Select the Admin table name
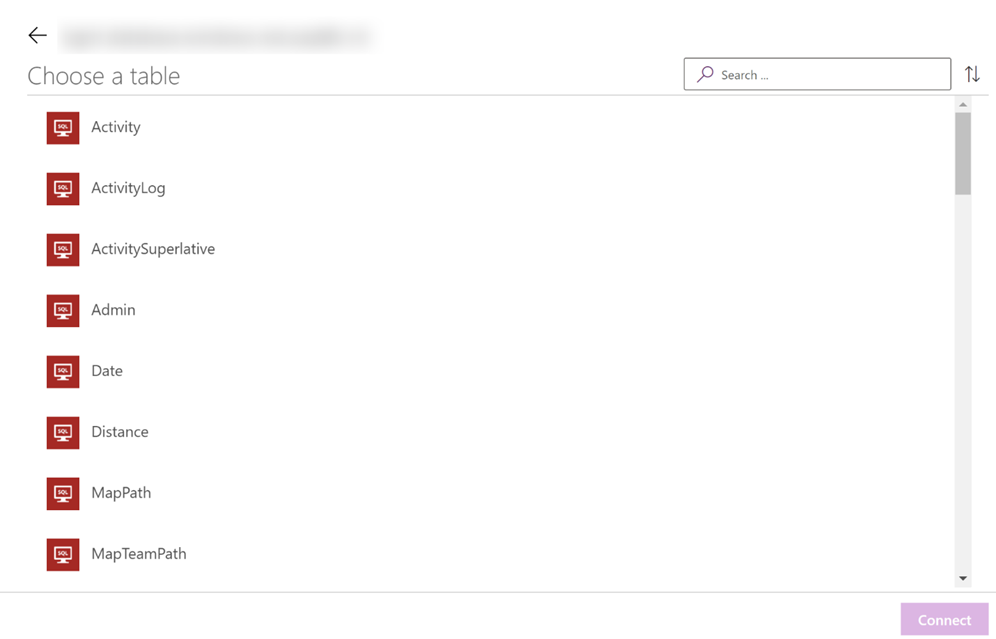 (x=113, y=310)
